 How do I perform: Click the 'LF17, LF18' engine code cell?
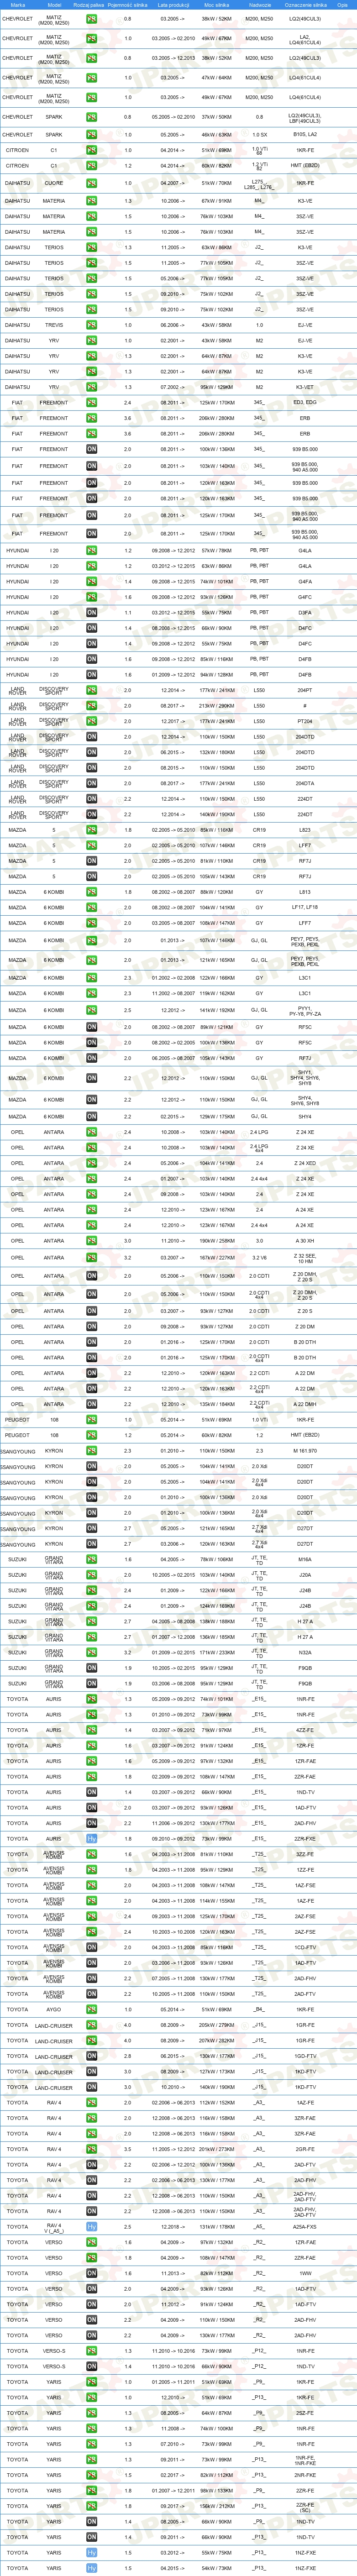[x=305, y=908]
